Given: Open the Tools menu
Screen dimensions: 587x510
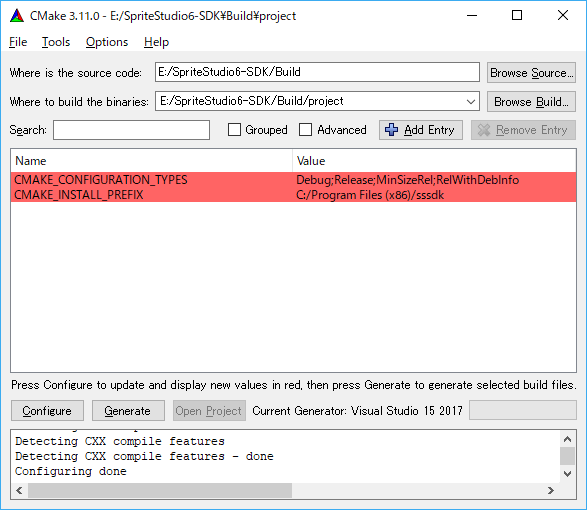Looking at the screenshot, I should (56, 42).
